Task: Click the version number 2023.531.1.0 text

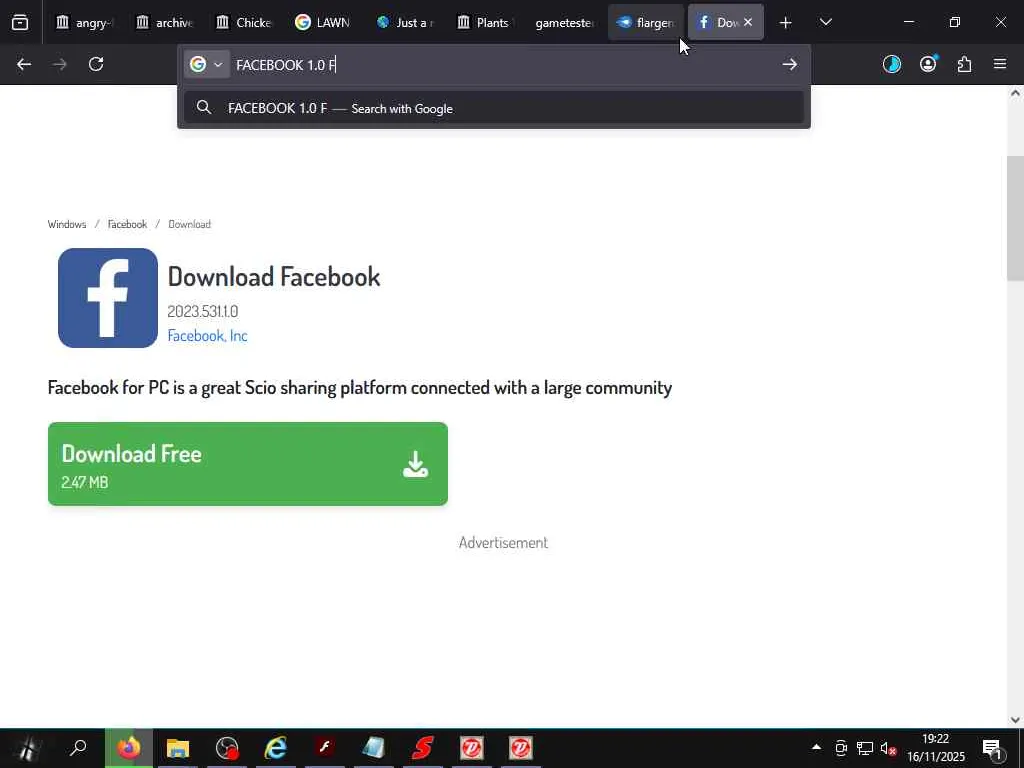Action: tap(202, 312)
